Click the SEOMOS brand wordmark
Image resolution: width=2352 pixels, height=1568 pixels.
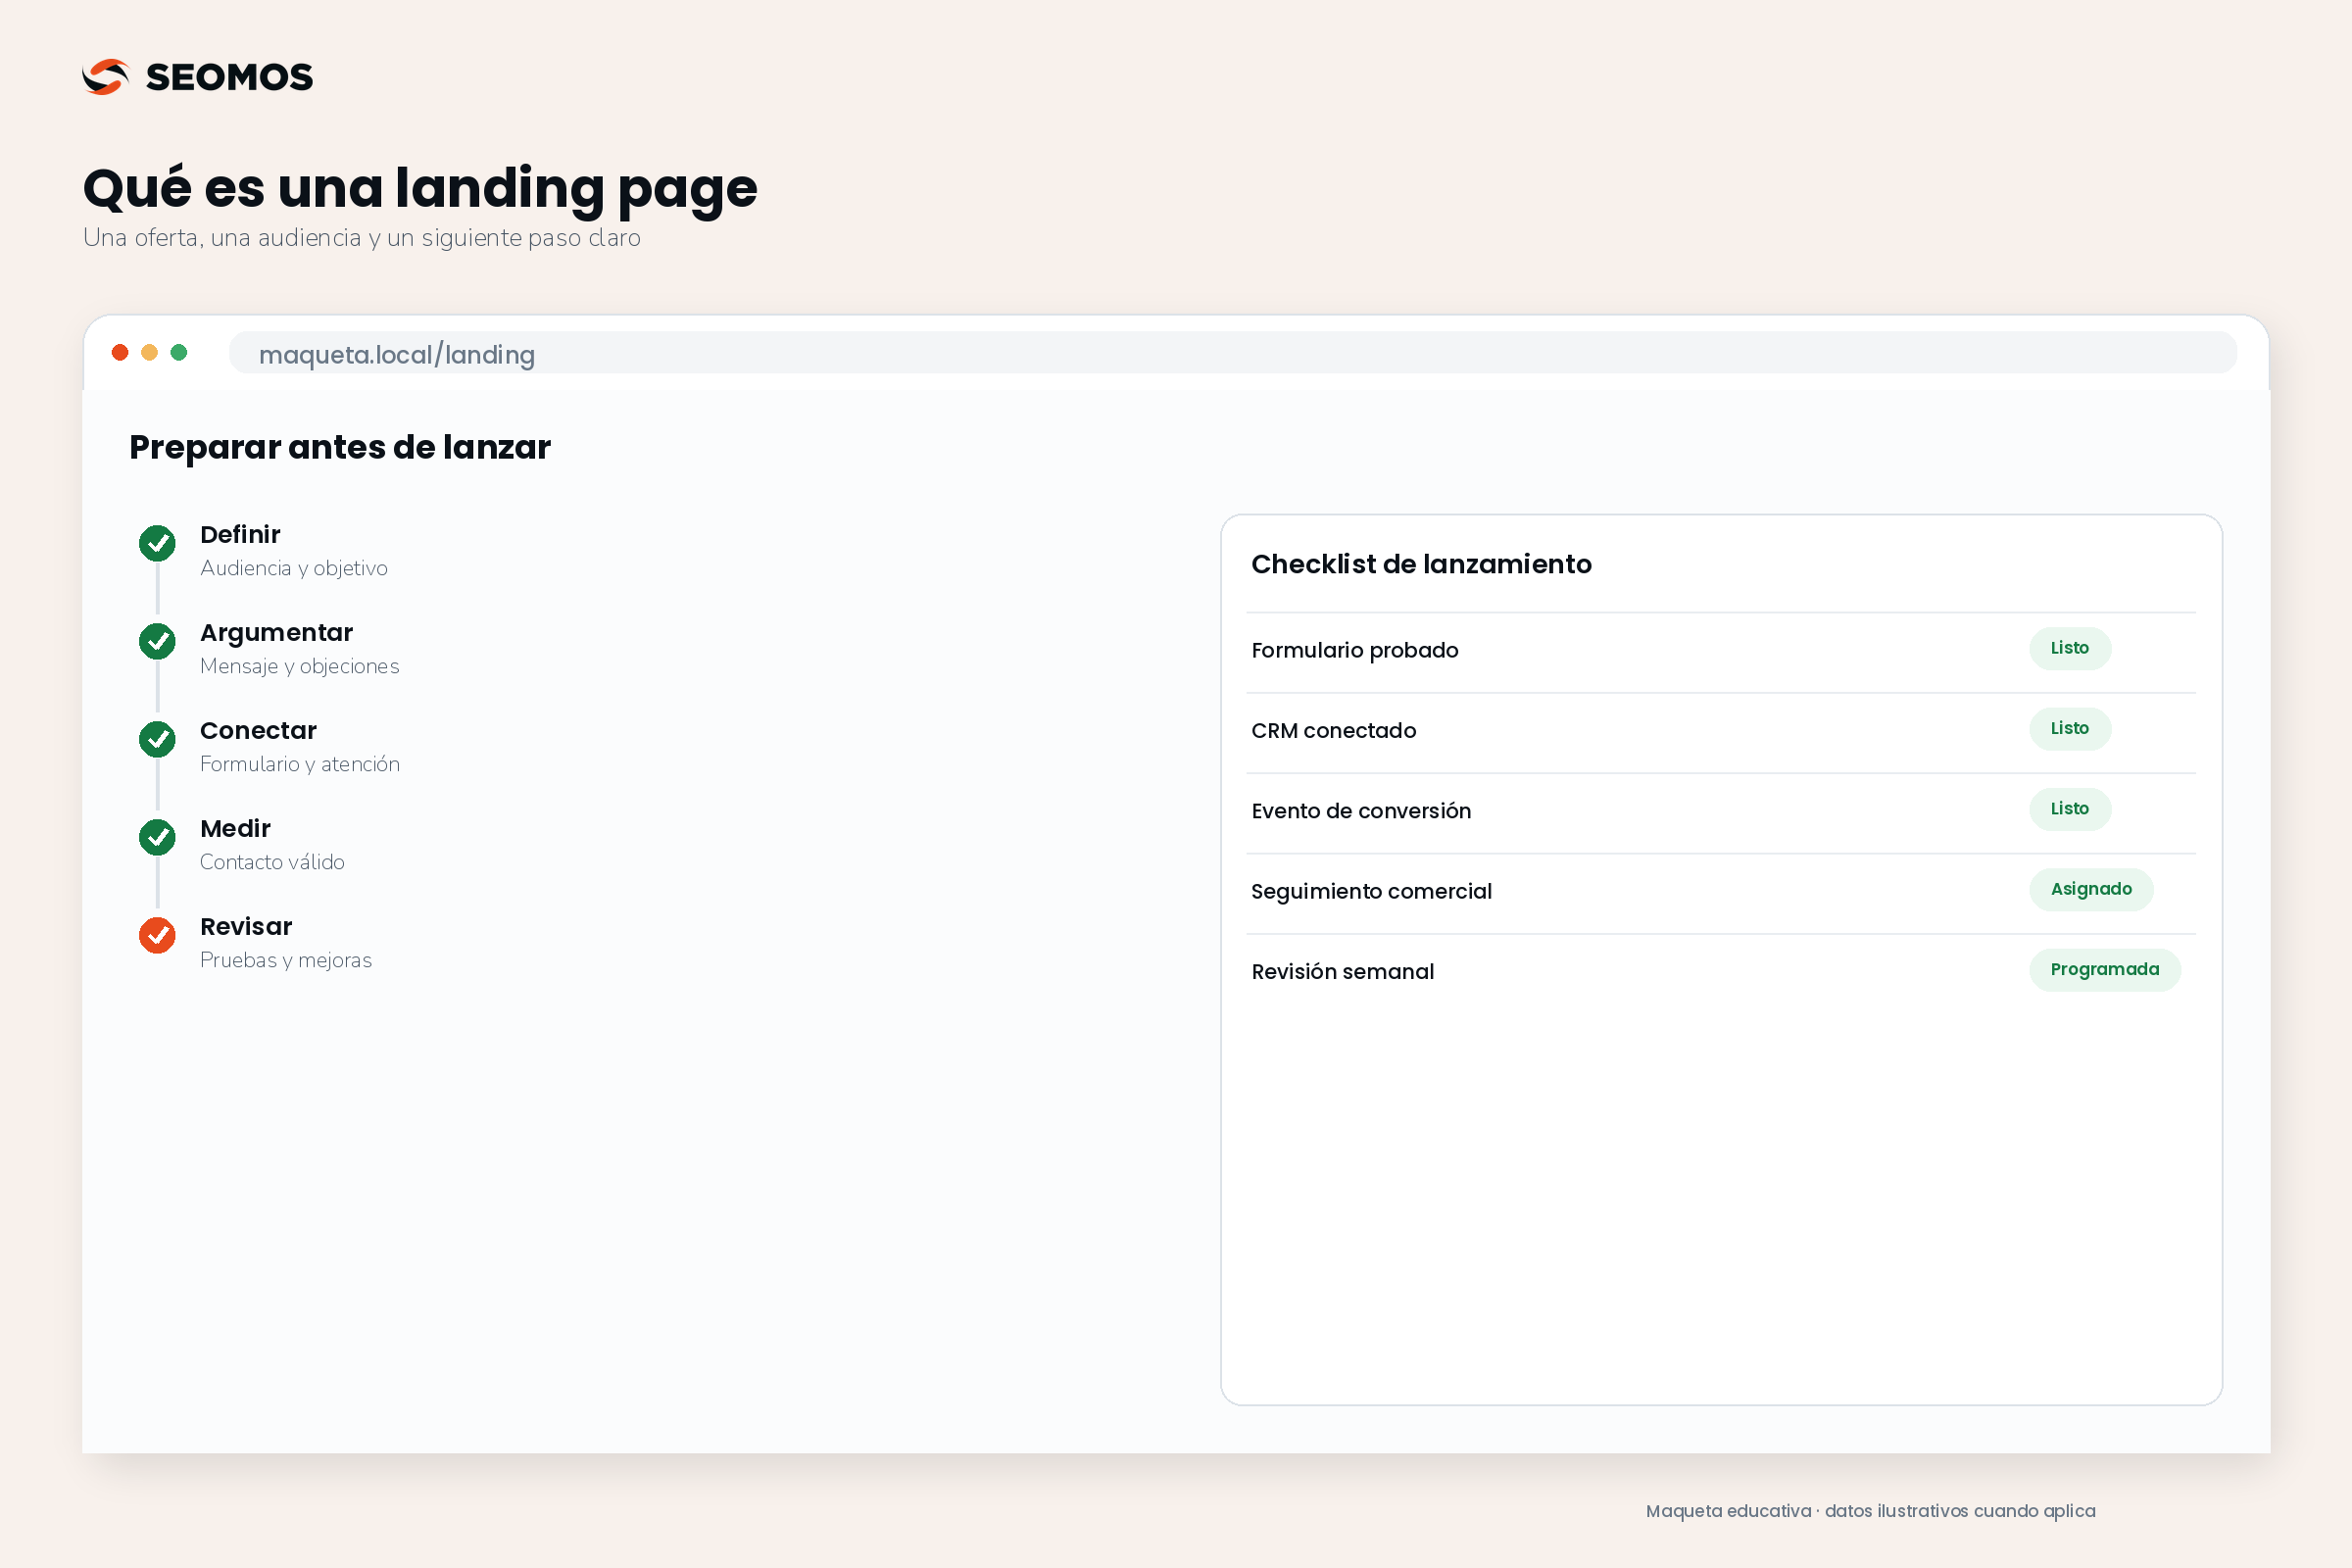pyautogui.click(x=230, y=77)
